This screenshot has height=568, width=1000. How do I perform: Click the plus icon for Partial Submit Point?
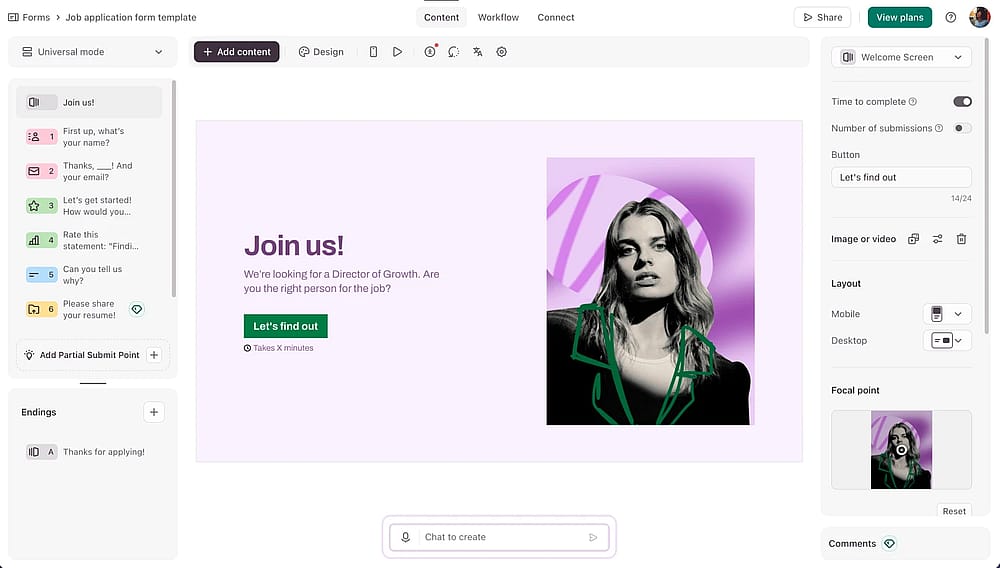154,355
